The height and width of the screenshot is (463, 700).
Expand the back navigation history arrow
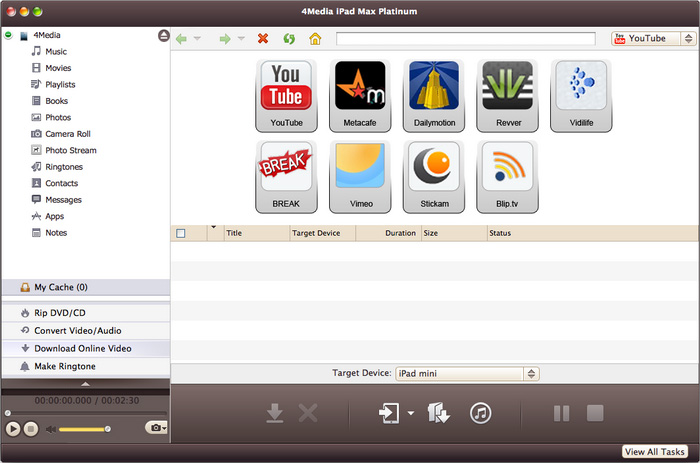pyautogui.click(x=198, y=39)
